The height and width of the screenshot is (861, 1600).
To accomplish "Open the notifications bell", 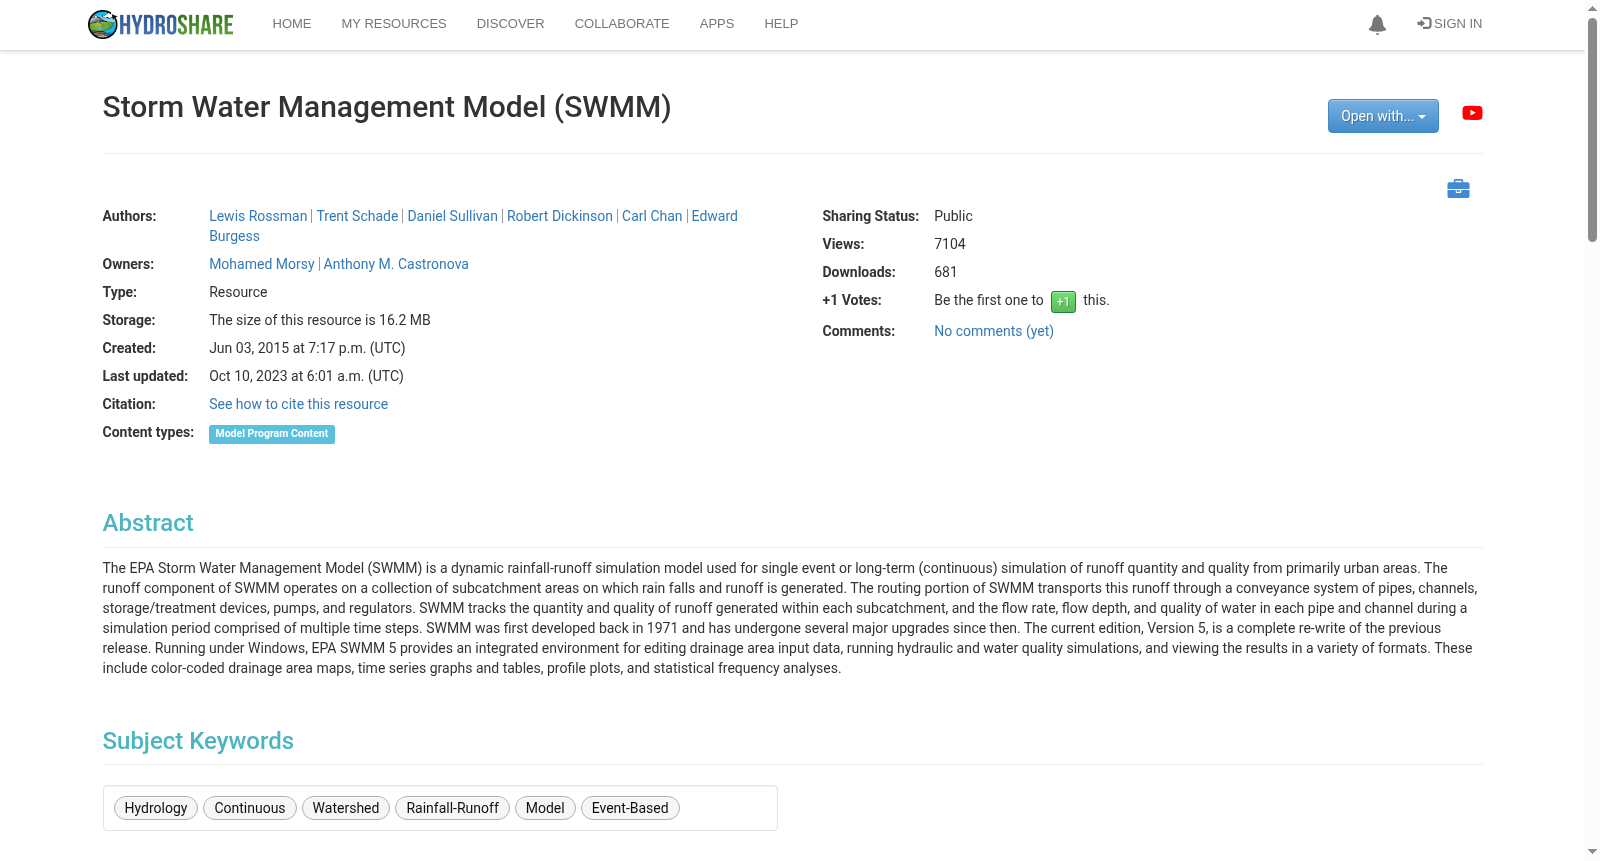I will (x=1377, y=24).
